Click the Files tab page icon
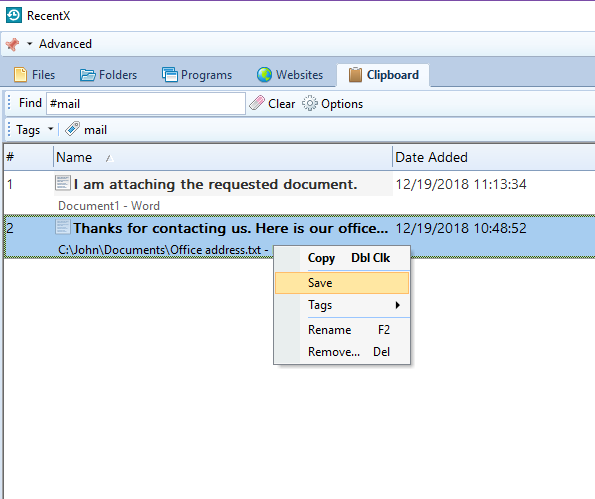 coord(20,75)
